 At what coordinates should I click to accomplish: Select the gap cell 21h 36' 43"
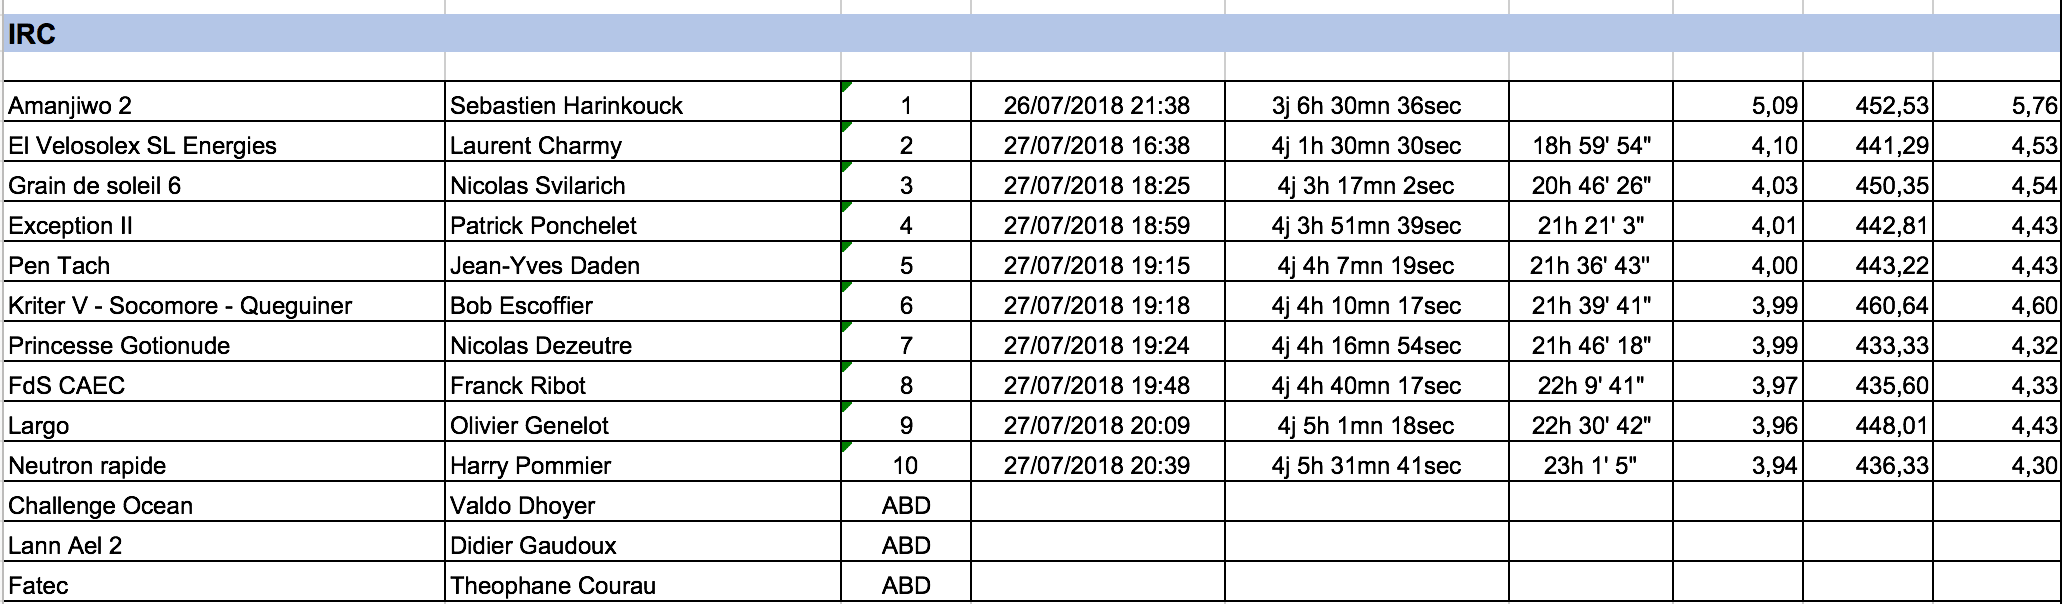pyautogui.click(x=1590, y=266)
